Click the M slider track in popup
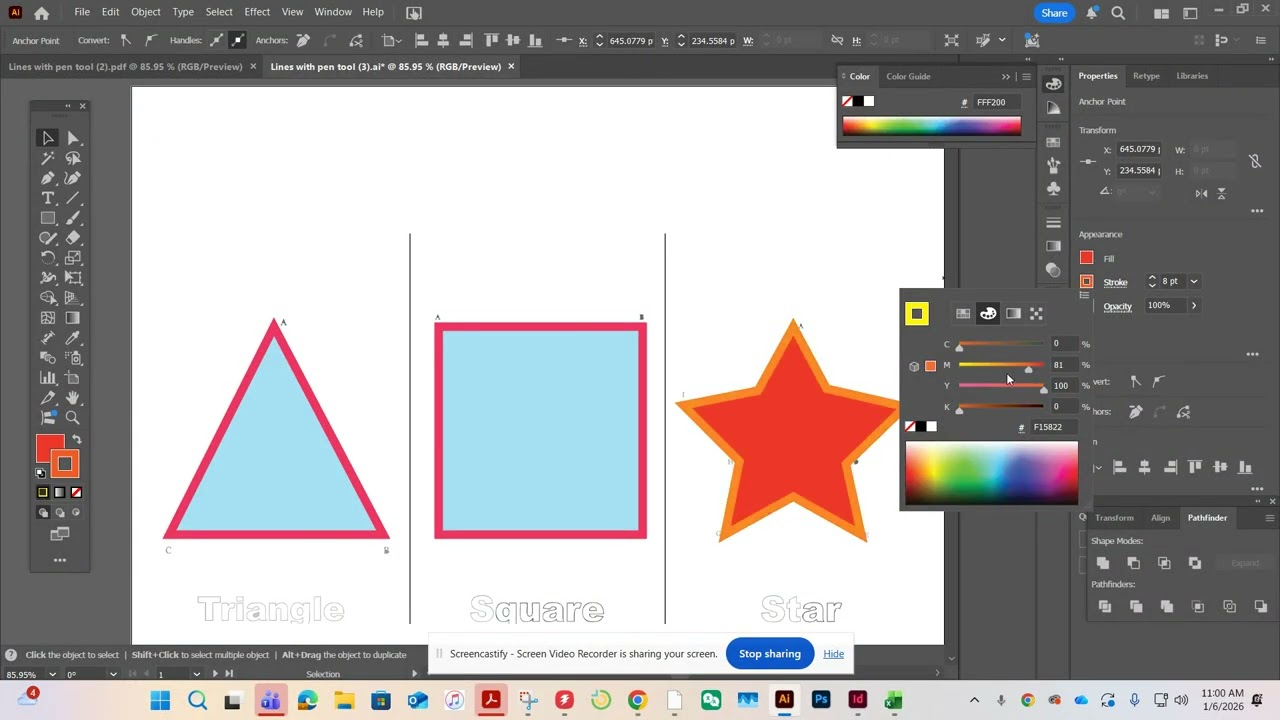Image resolution: width=1280 pixels, height=720 pixels. pos(1001,365)
